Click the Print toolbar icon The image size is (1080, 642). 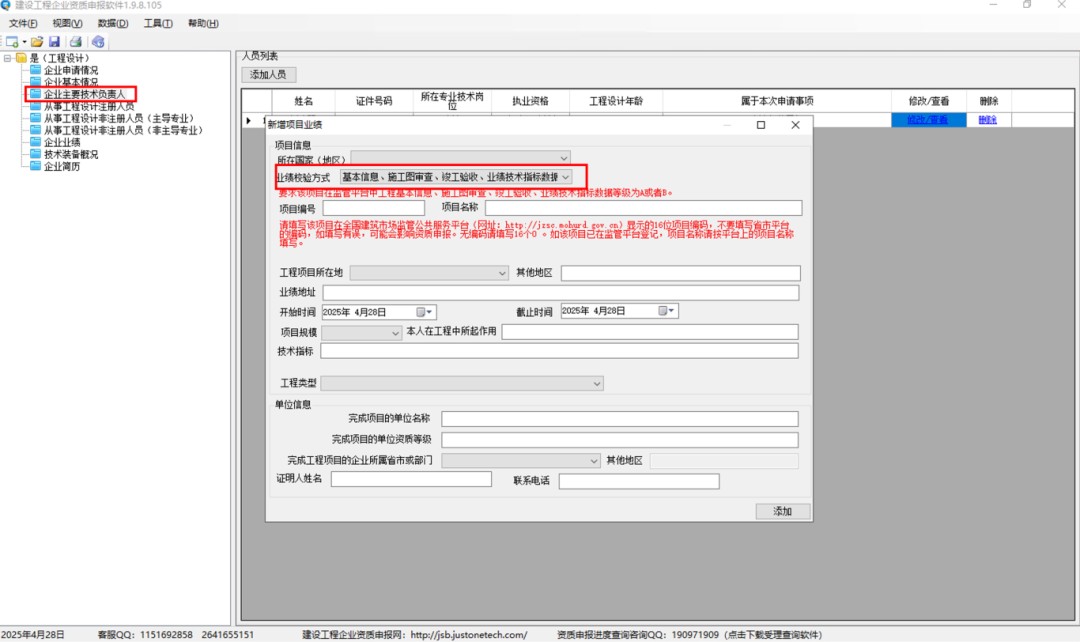click(75, 42)
